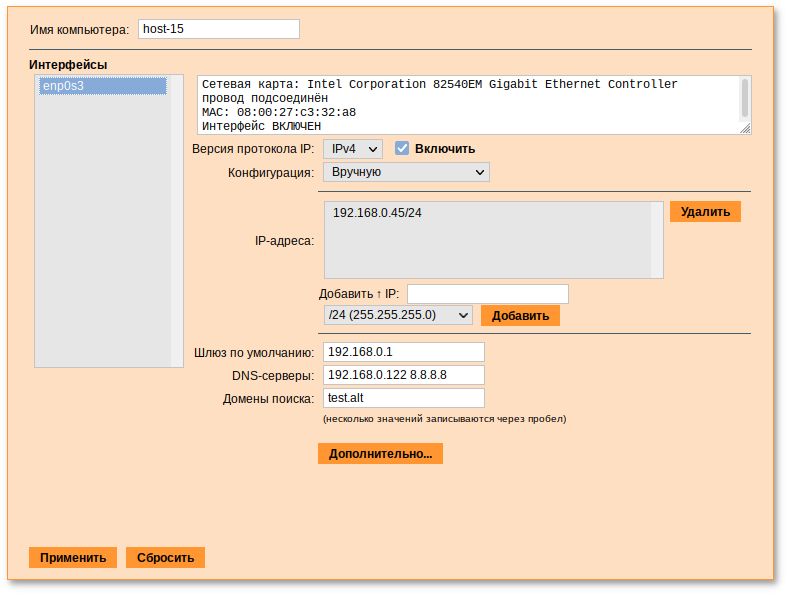Click the IP-адреса list scrollbar

(x=657, y=240)
